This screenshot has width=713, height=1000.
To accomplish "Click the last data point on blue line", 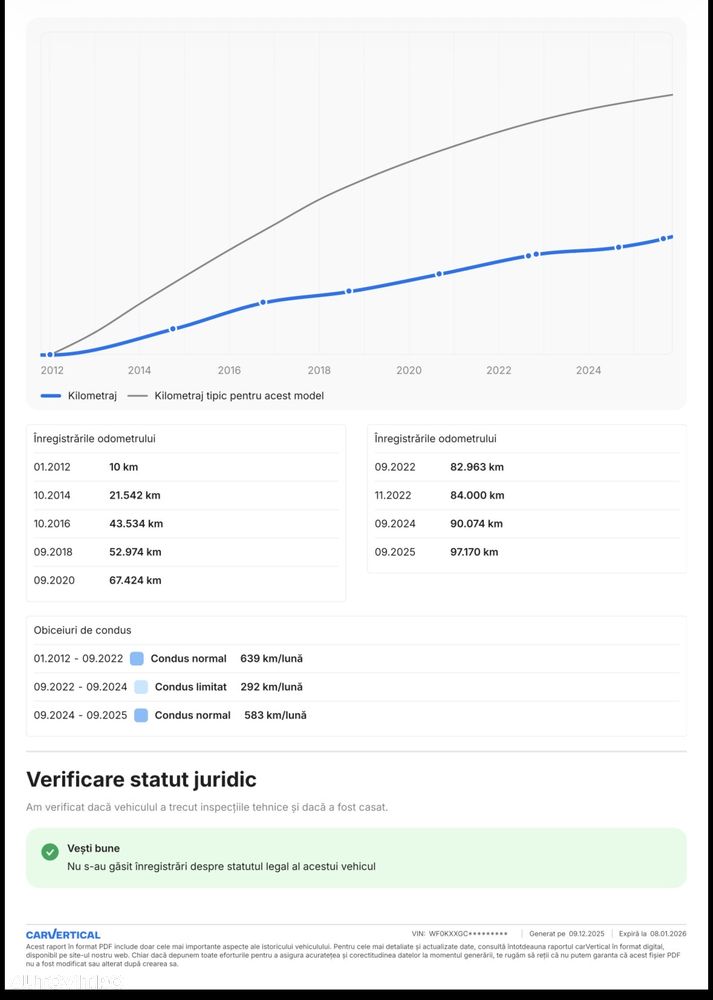I will tap(668, 237).
